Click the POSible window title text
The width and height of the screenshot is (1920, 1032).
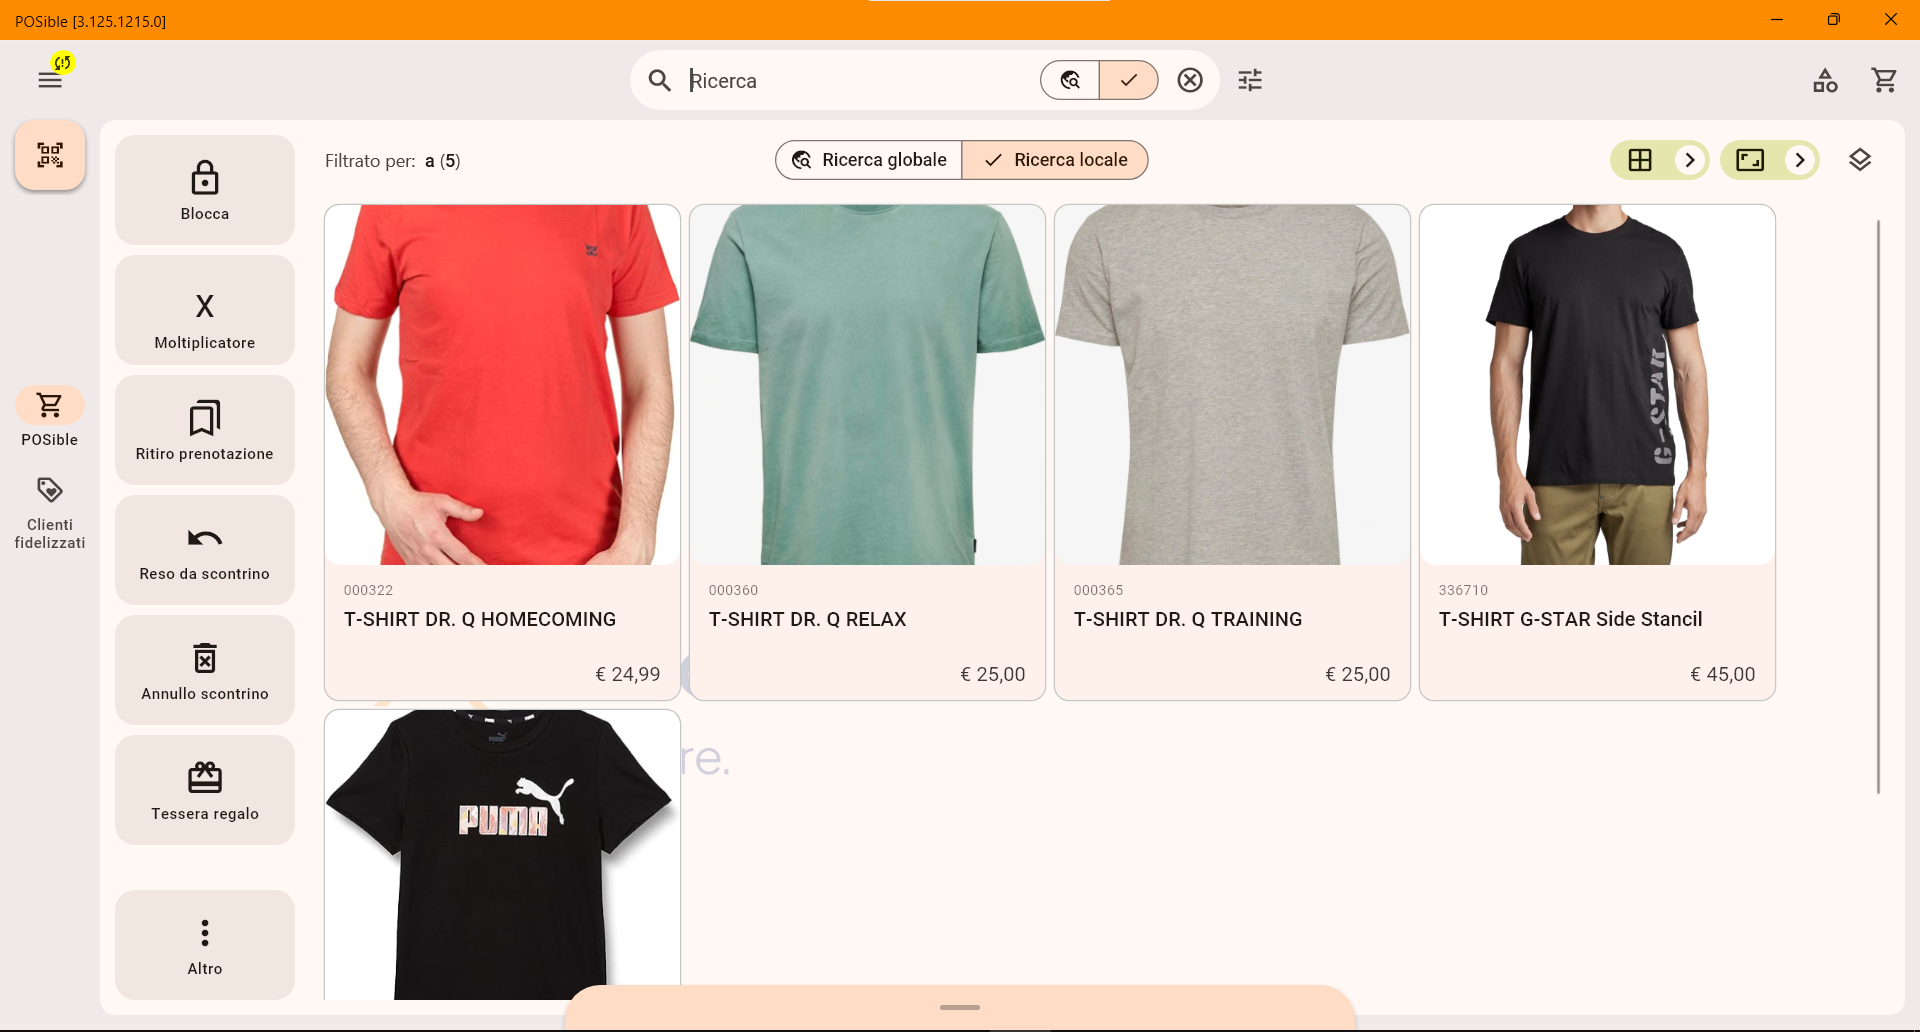click(91, 21)
